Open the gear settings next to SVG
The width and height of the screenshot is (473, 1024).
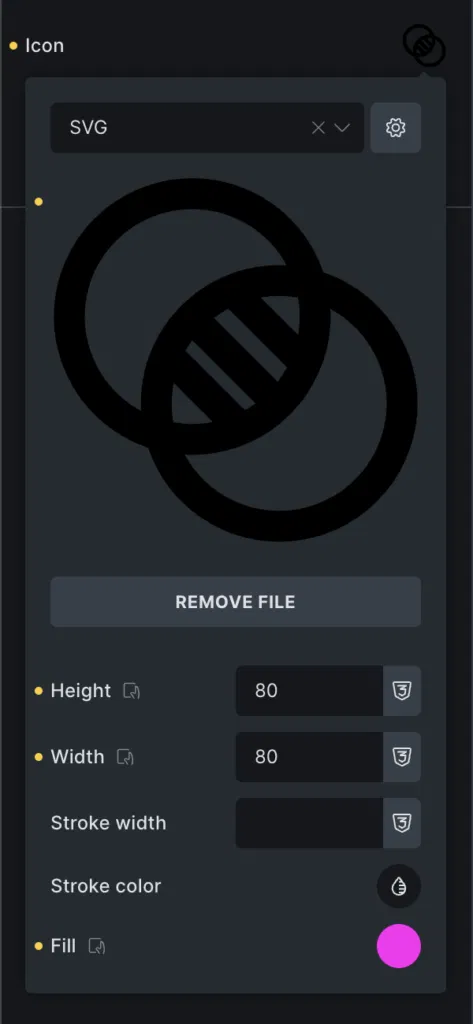395,127
